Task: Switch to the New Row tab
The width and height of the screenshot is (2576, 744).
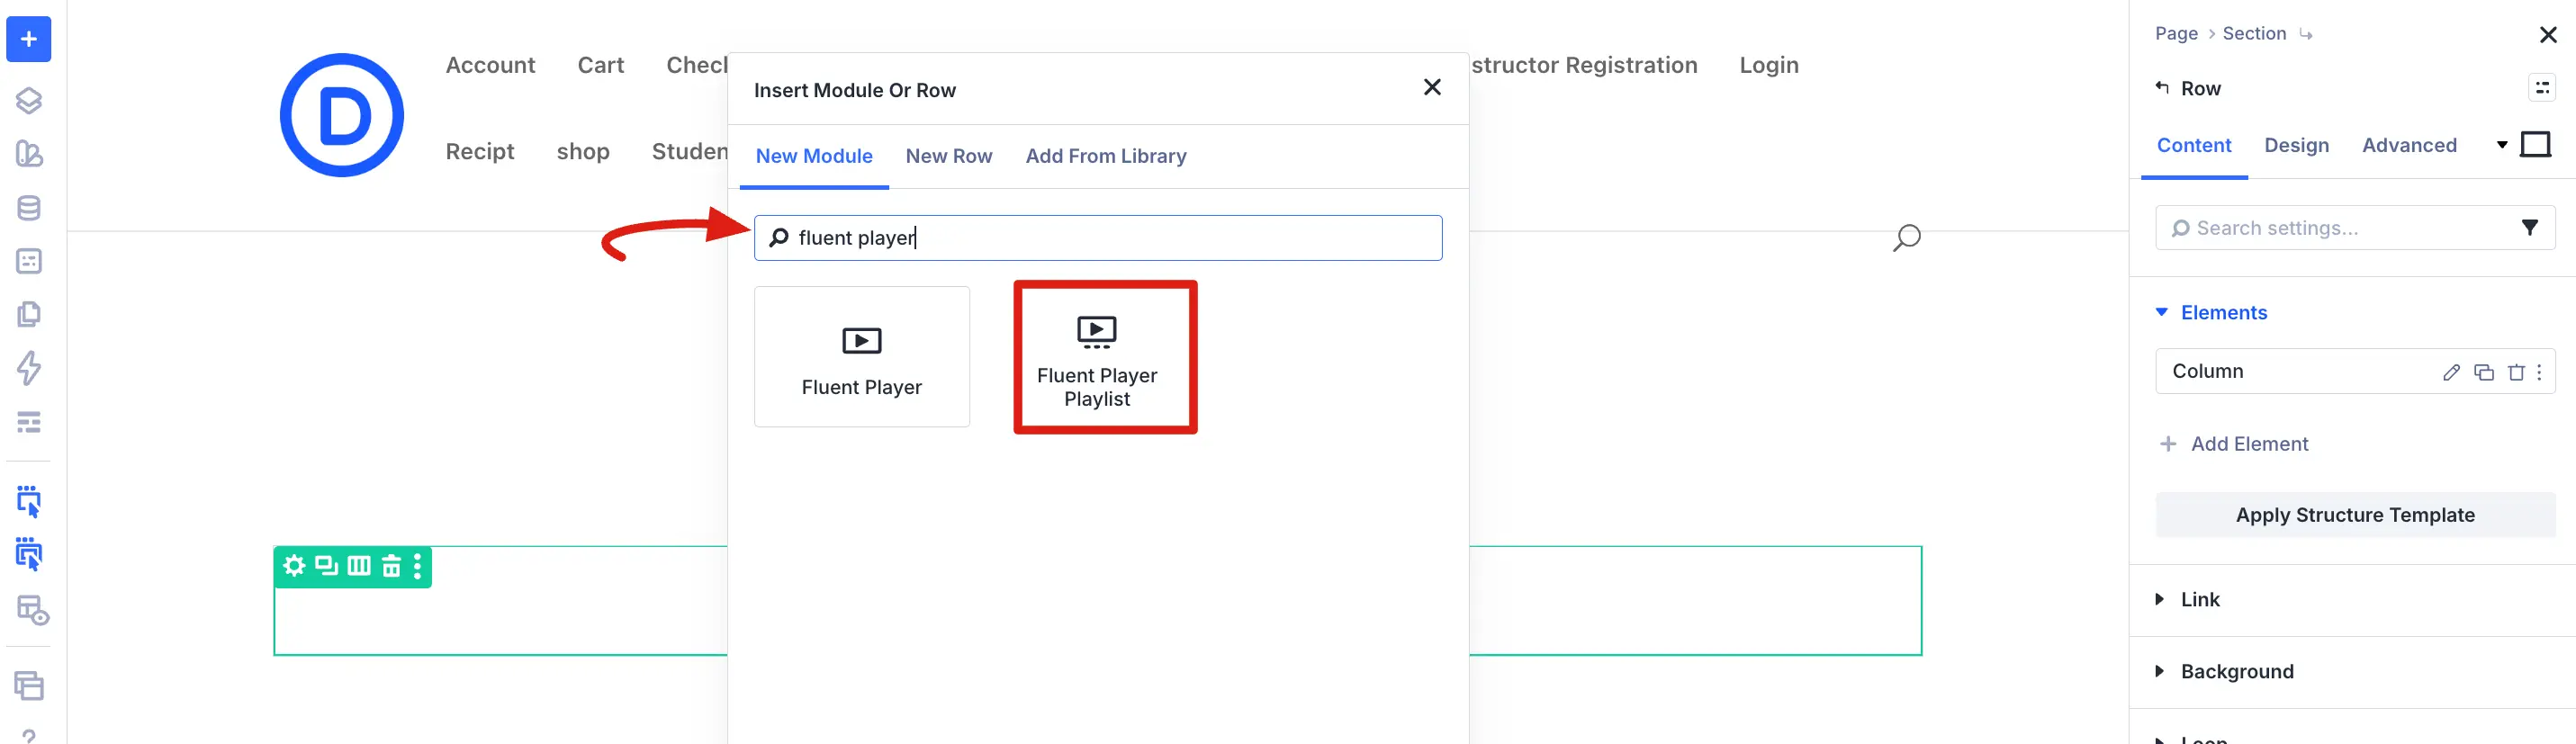Action: pyautogui.click(x=949, y=156)
